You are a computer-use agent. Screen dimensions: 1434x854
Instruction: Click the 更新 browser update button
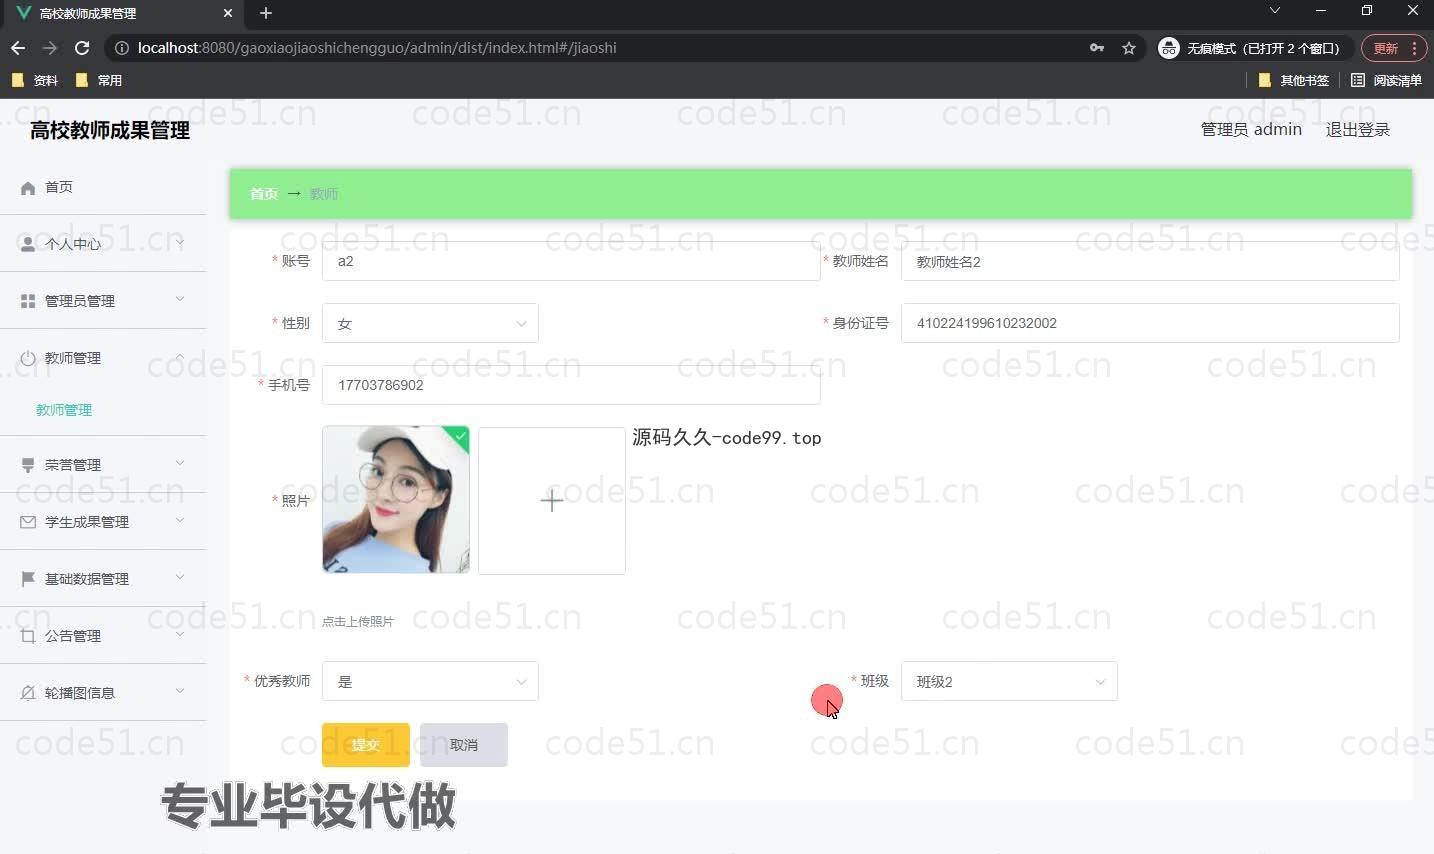[1392, 48]
